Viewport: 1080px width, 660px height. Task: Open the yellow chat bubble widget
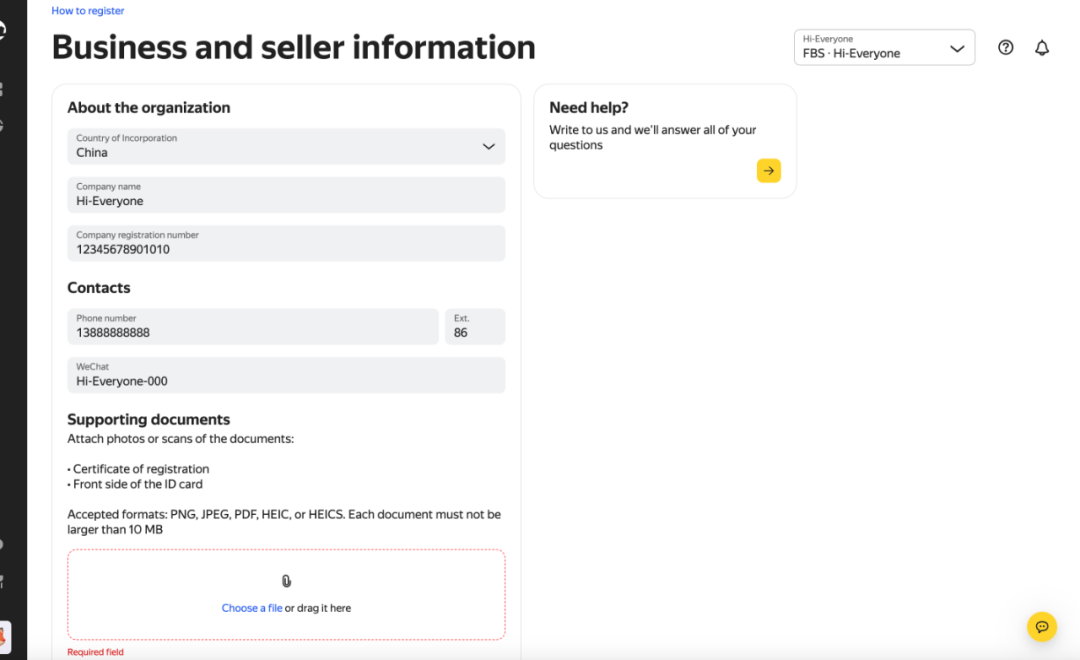coord(1041,626)
